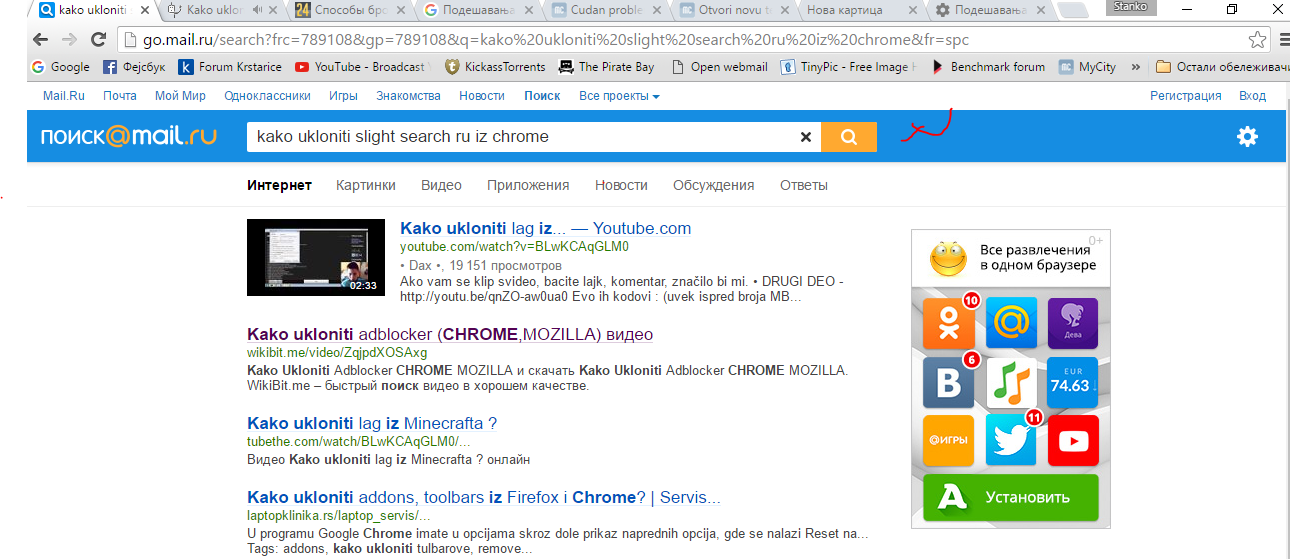Screen dimensions: 1290x559
Task: Go back with the browser back arrow
Action: click(40, 41)
